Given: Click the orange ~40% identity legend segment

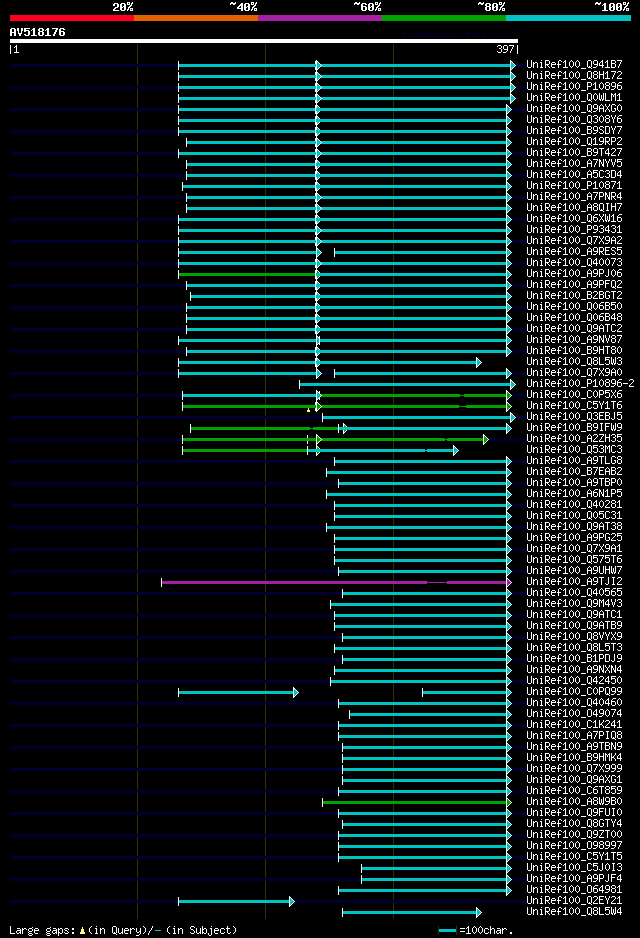Looking at the screenshot, I should [196, 18].
